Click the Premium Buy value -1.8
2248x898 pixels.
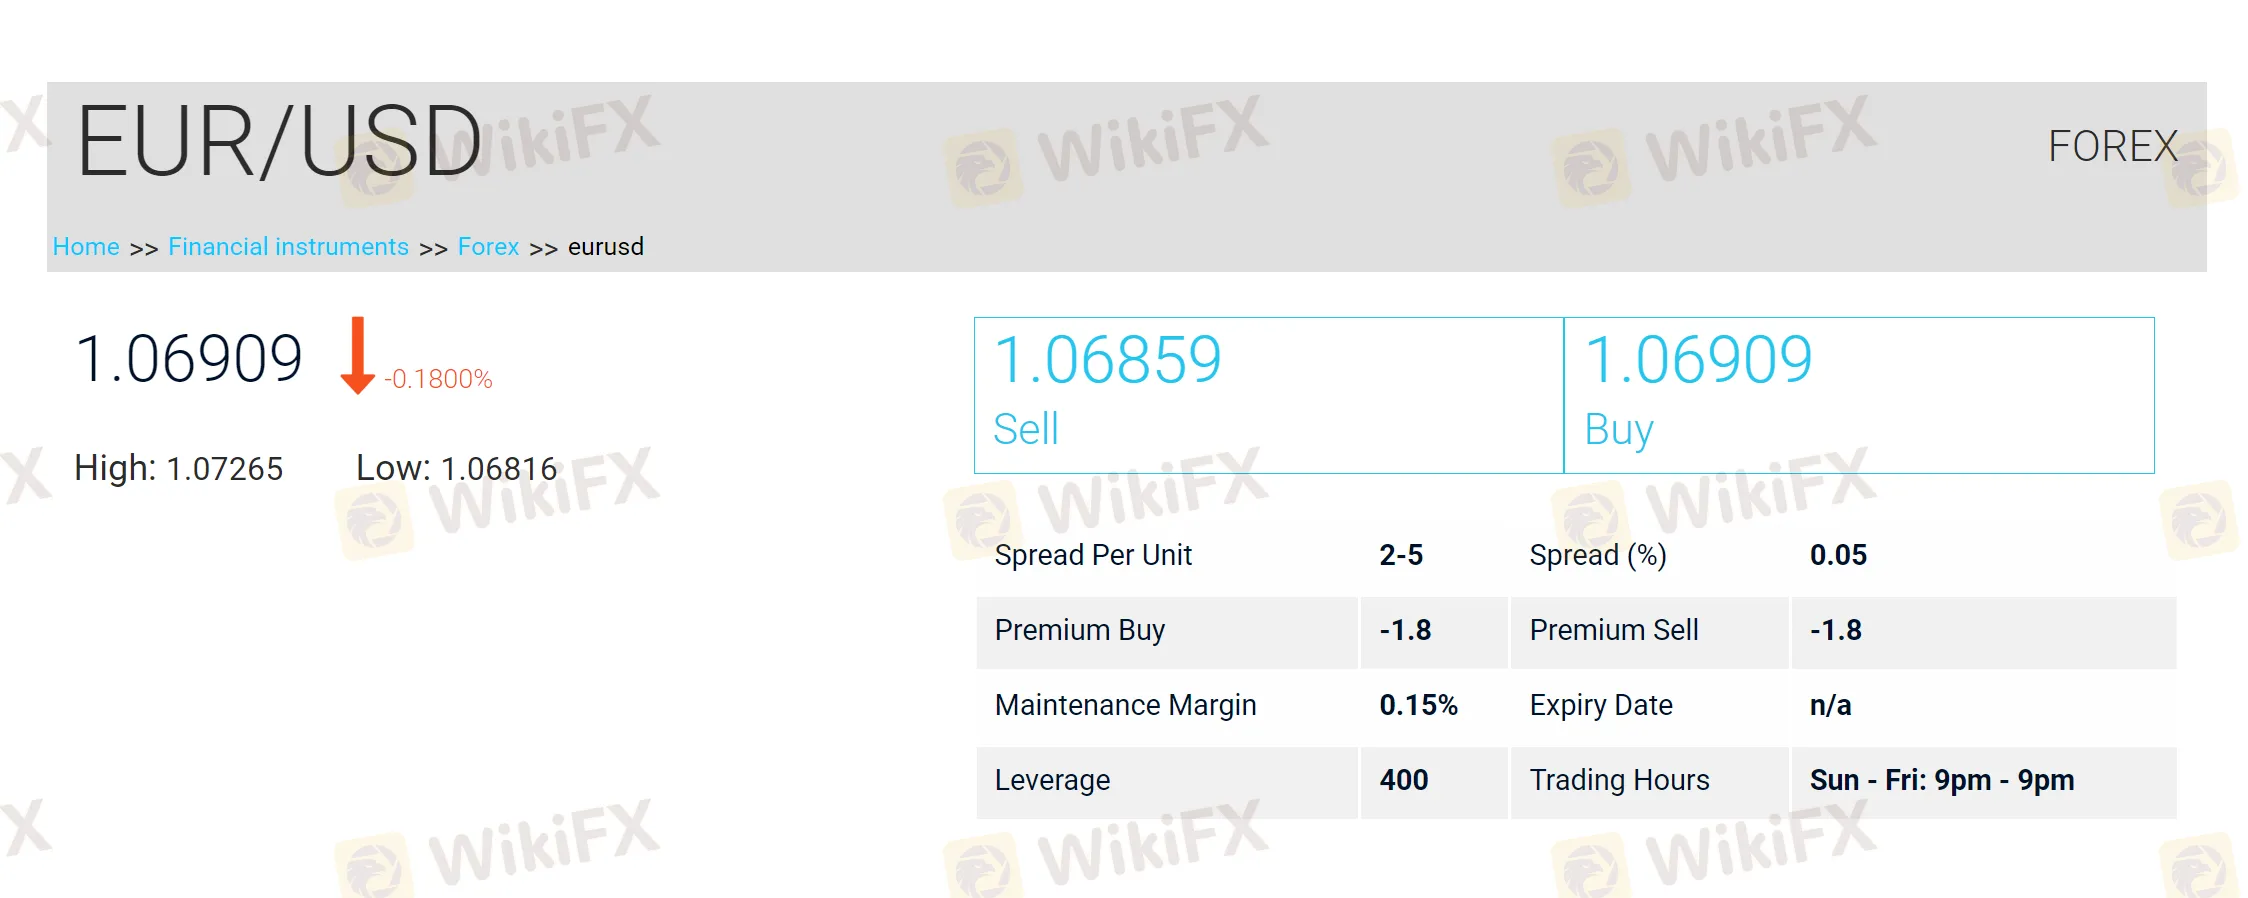tap(1405, 630)
